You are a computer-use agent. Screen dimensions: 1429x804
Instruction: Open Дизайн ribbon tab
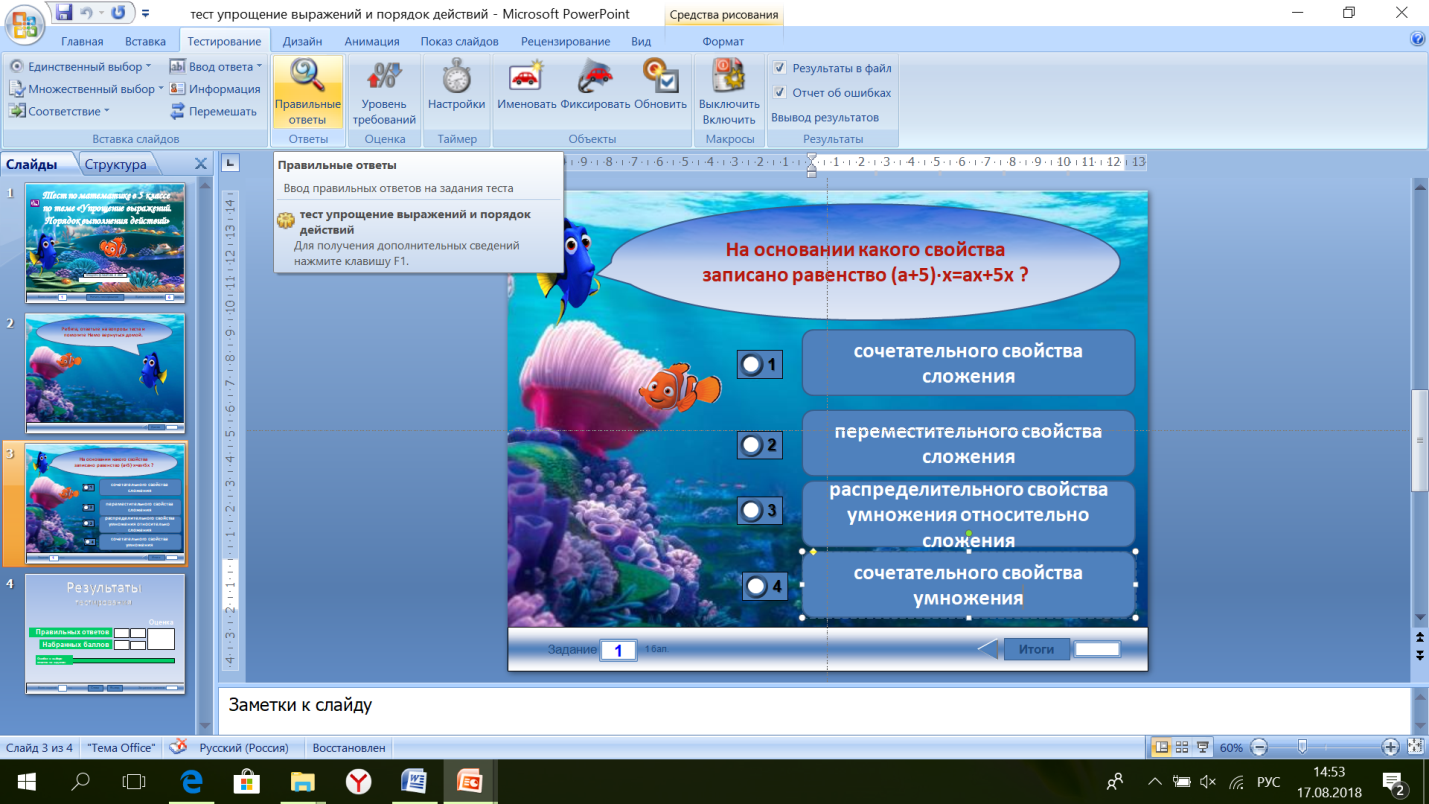pos(302,41)
